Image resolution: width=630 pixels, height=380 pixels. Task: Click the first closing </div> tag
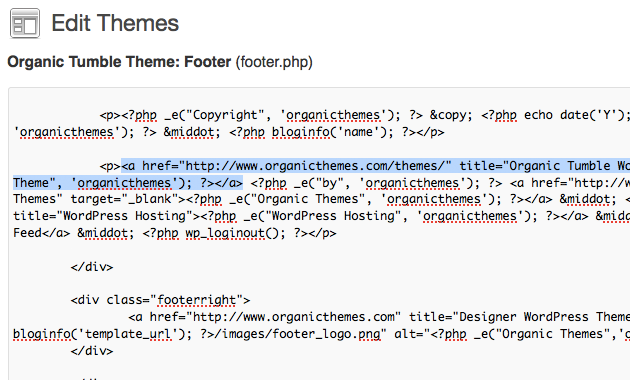[x=92, y=267]
